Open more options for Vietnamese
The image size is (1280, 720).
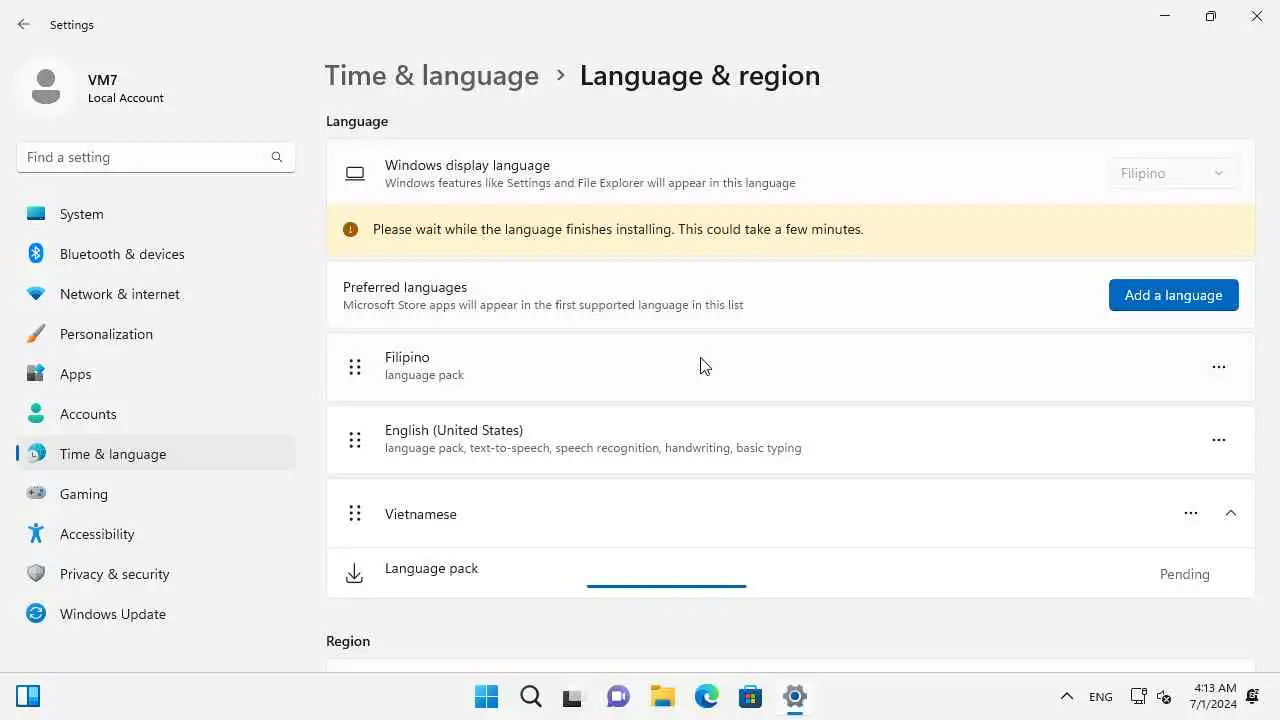tap(1190, 513)
